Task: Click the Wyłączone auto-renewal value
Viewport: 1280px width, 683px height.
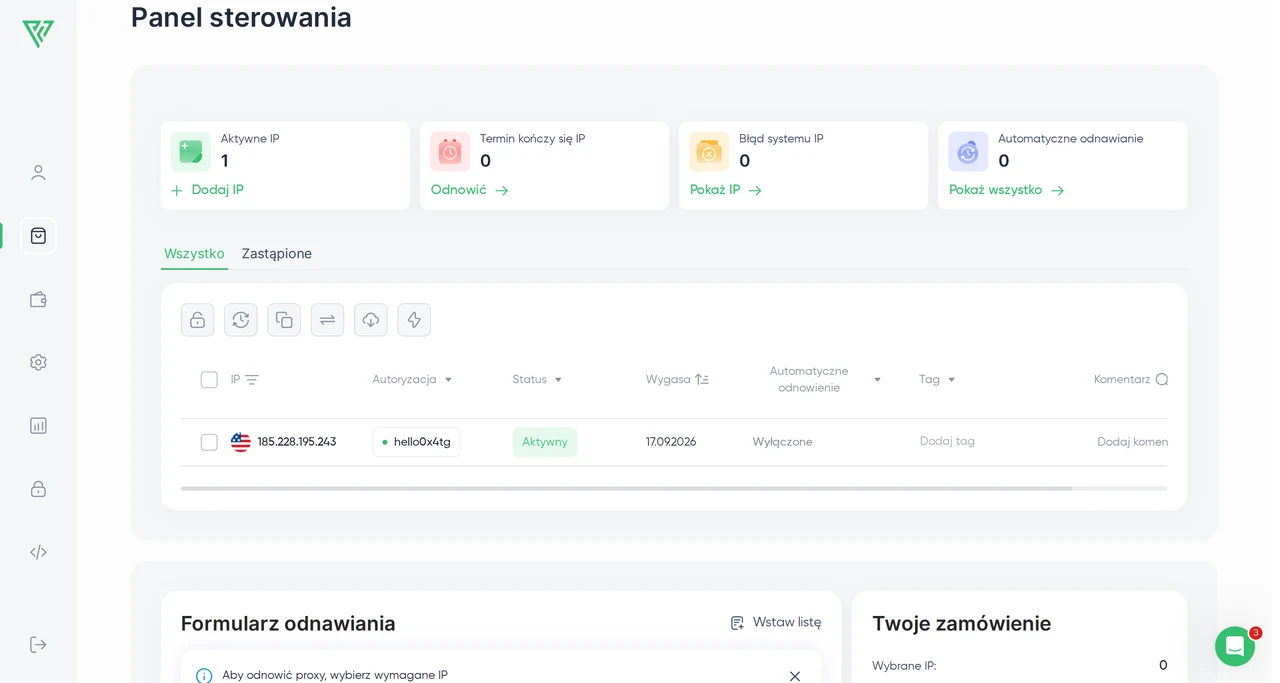Action: coord(782,442)
